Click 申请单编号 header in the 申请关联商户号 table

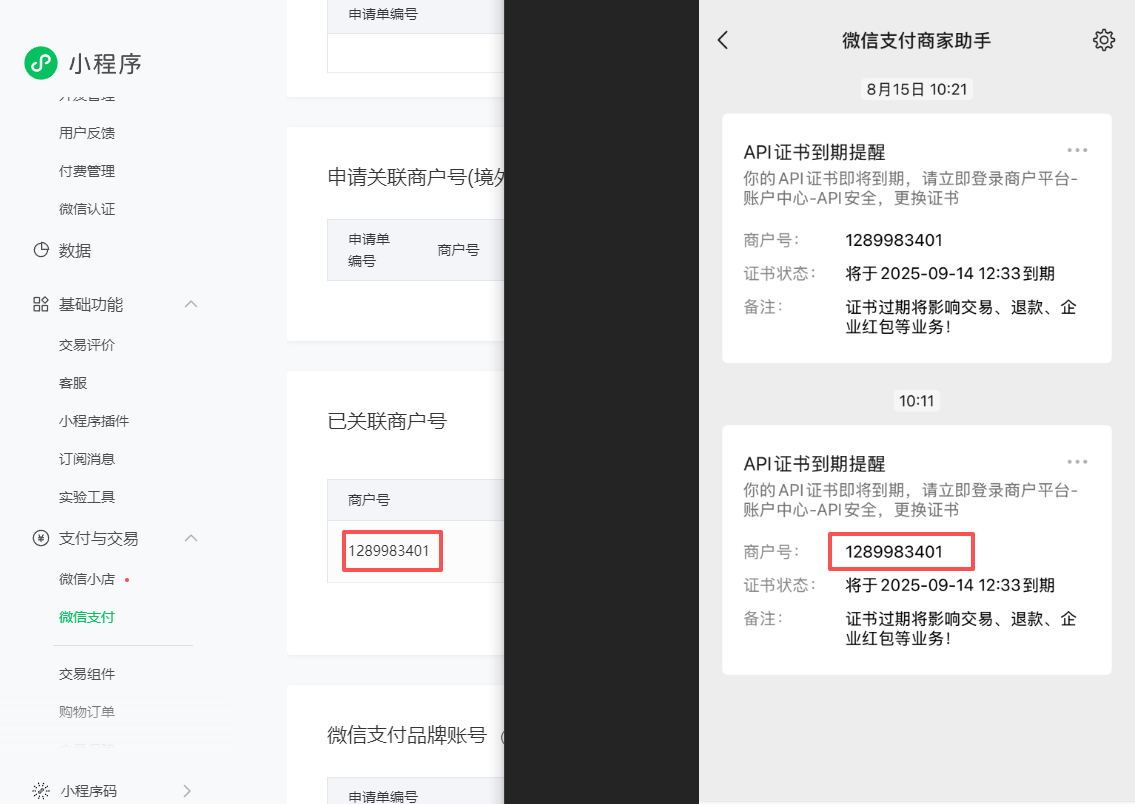point(369,250)
